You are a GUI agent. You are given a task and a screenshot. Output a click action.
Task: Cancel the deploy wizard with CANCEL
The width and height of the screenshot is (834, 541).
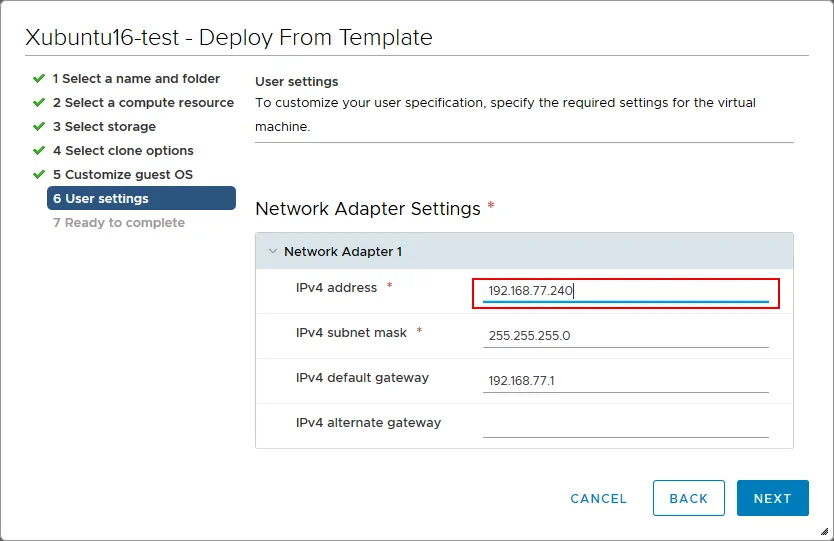coord(598,498)
